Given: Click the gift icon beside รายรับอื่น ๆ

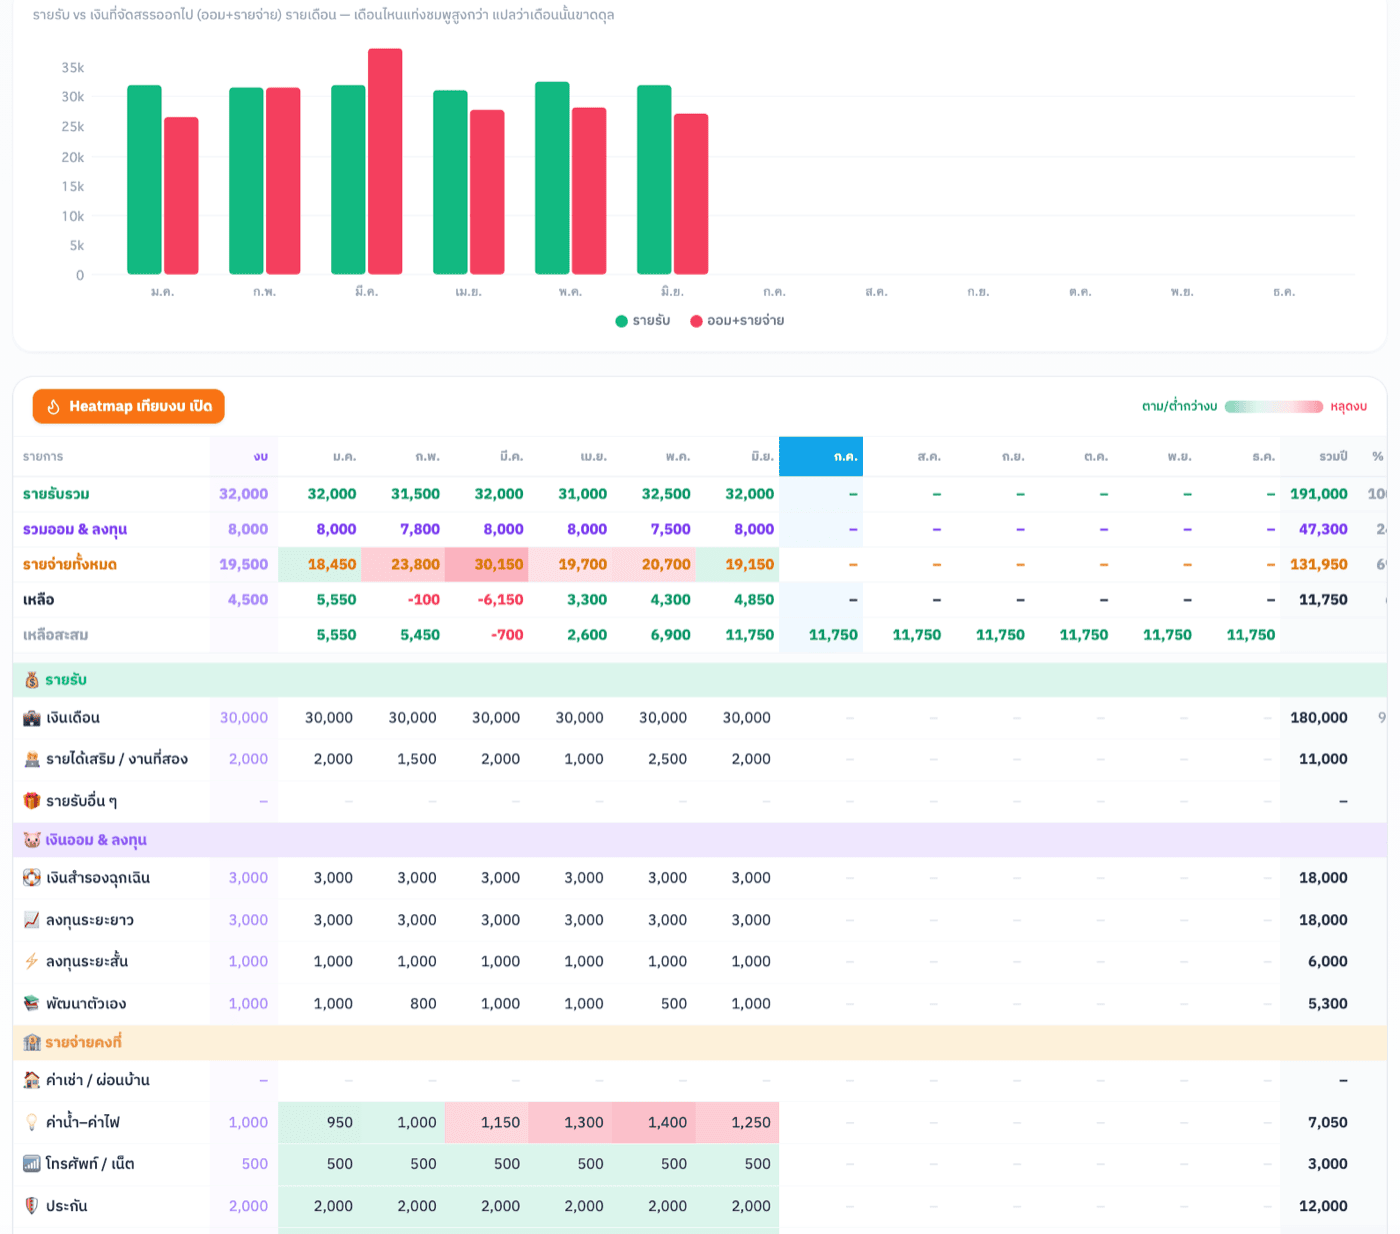Looking at the screenshot, I should pyautogui.click(x=32, y=801).
